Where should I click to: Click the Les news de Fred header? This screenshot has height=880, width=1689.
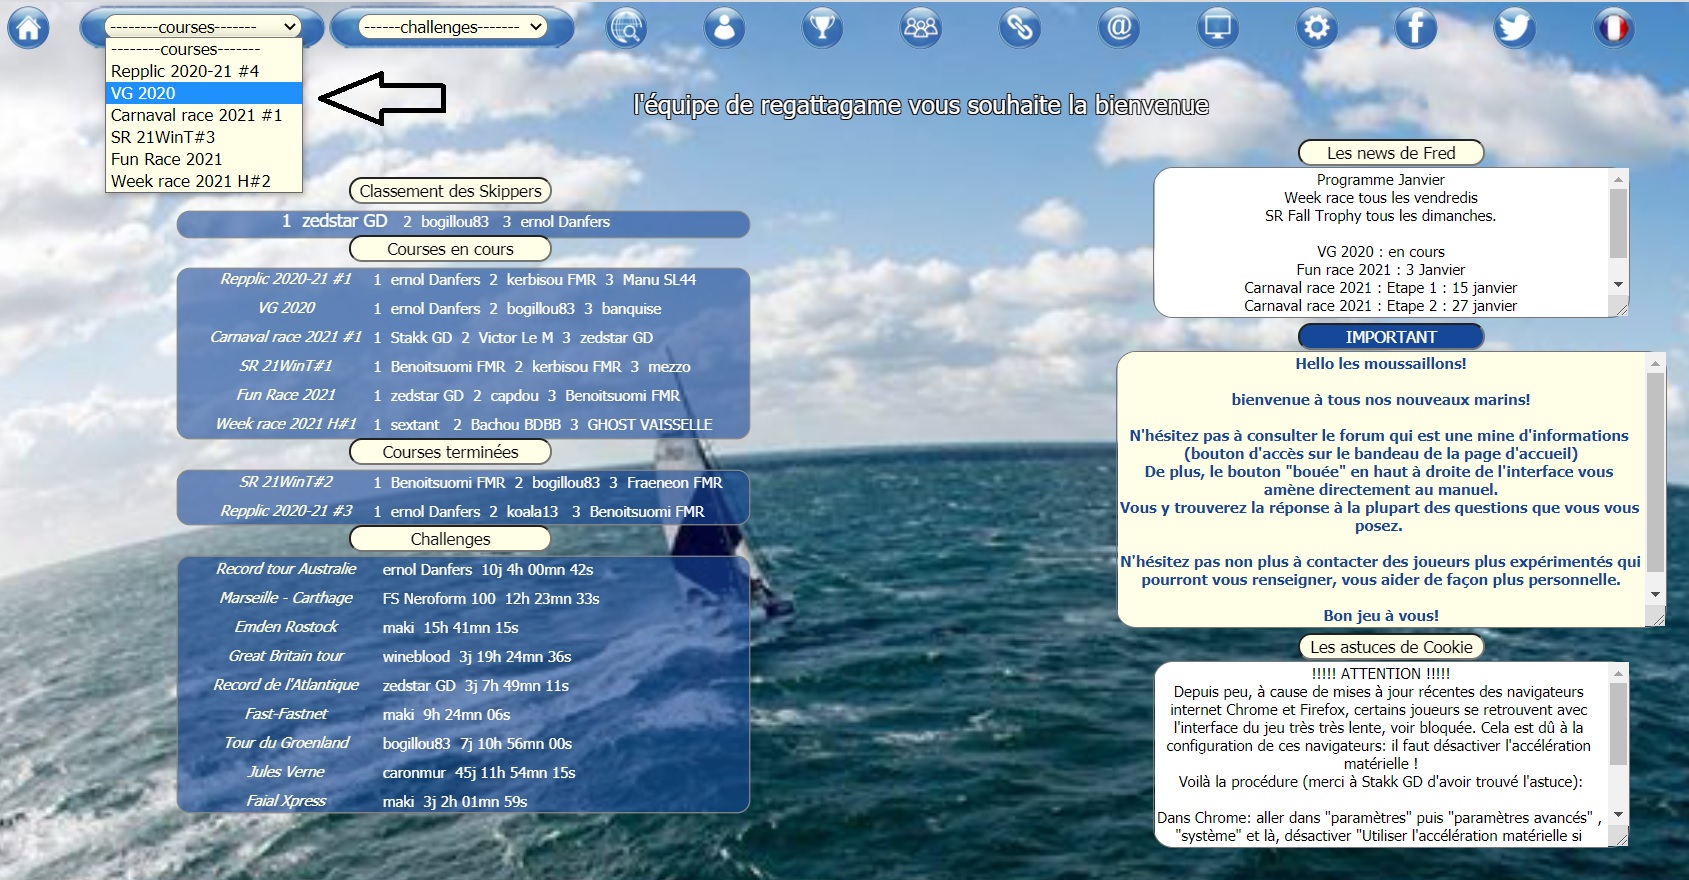pos(1391,153)
